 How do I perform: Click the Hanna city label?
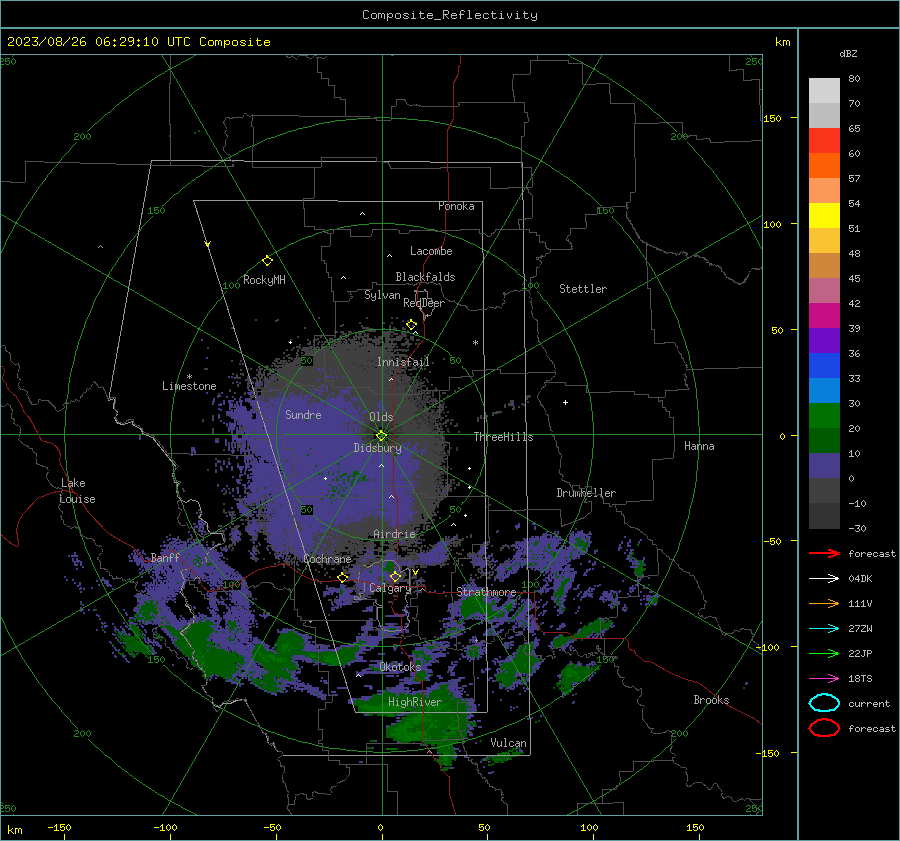coord(699,446)
